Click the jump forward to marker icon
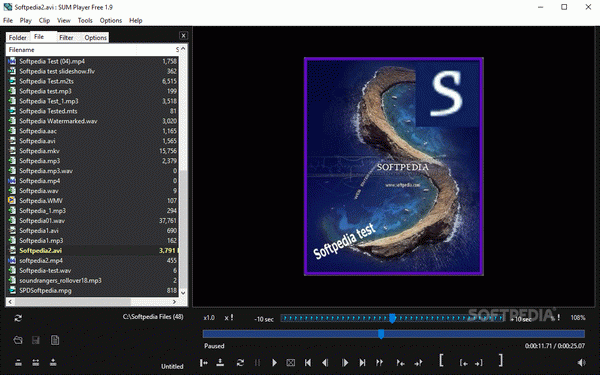 (x=419, y=362)
